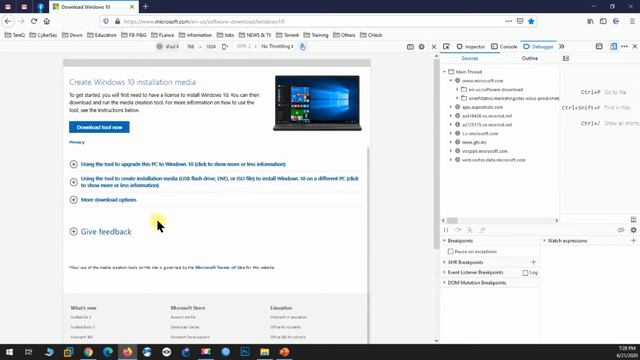Expand ajax.aspnetcdn.com in Sources tree
This screenshot has width=640, height=360.
451,107
